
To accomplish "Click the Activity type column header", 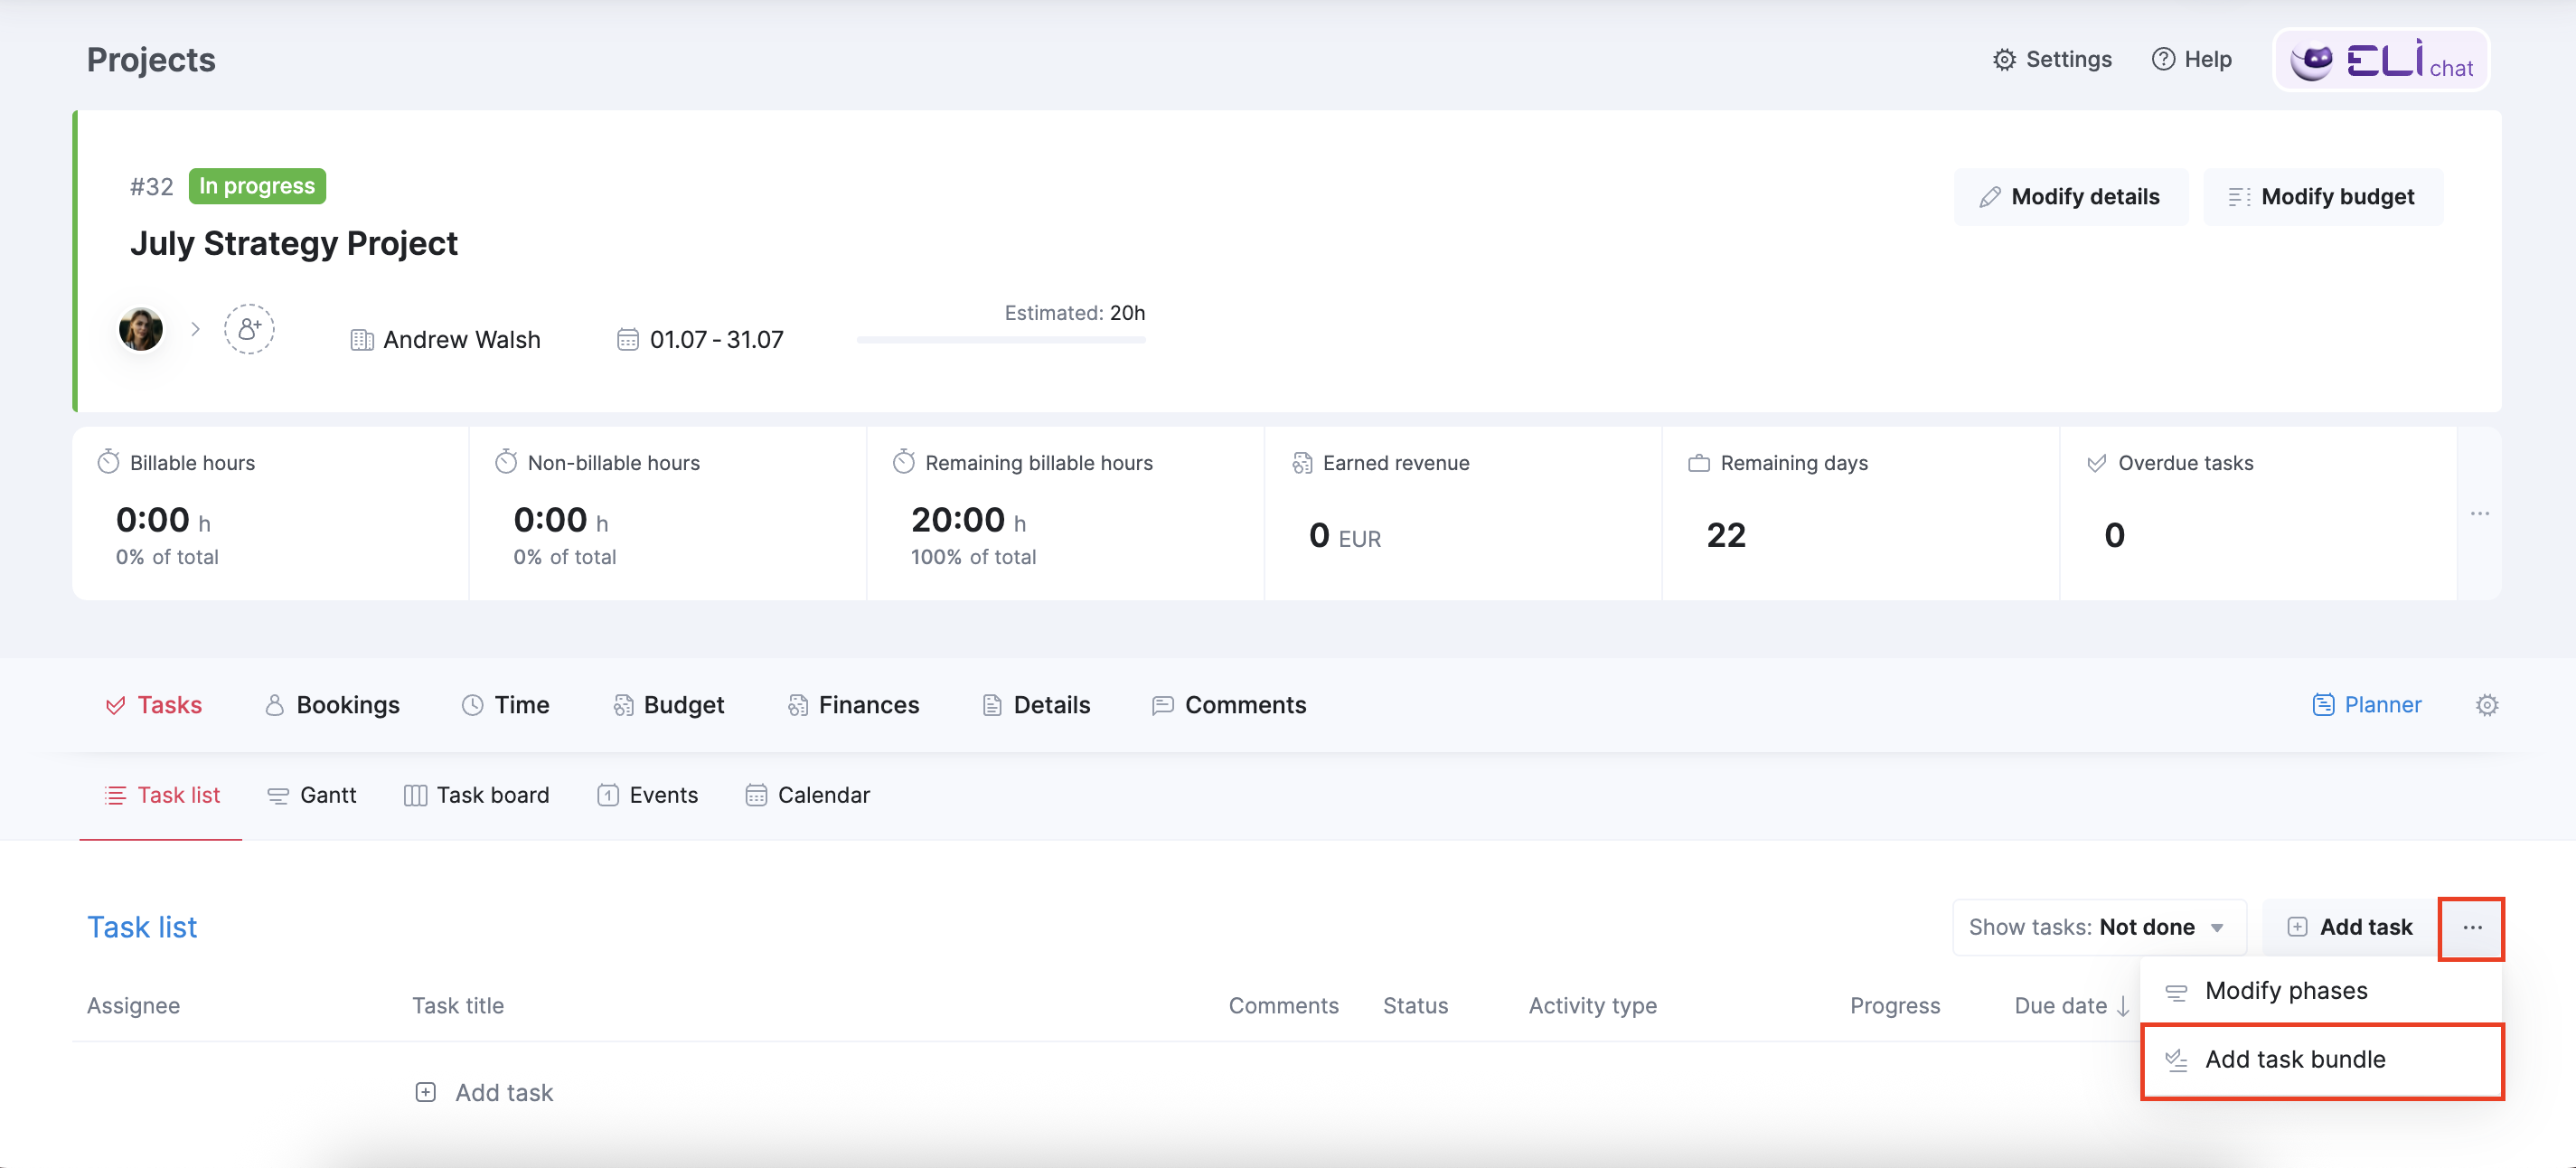I will [1592, 1006].
